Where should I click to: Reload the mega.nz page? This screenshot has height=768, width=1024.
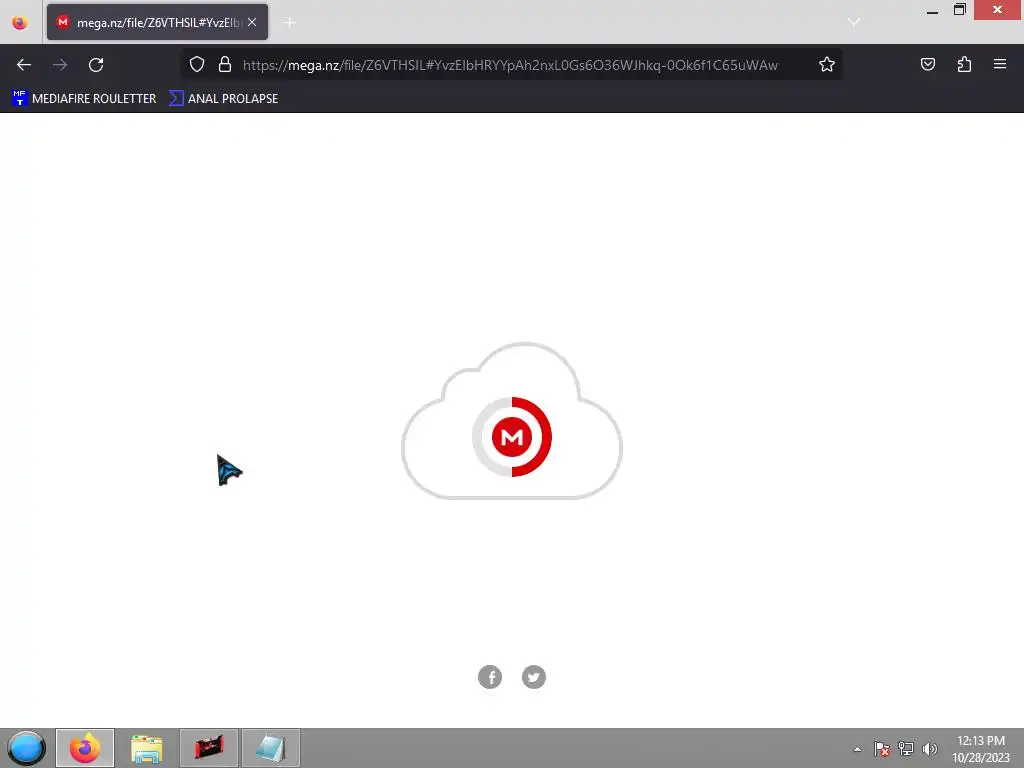coord(96,65)
